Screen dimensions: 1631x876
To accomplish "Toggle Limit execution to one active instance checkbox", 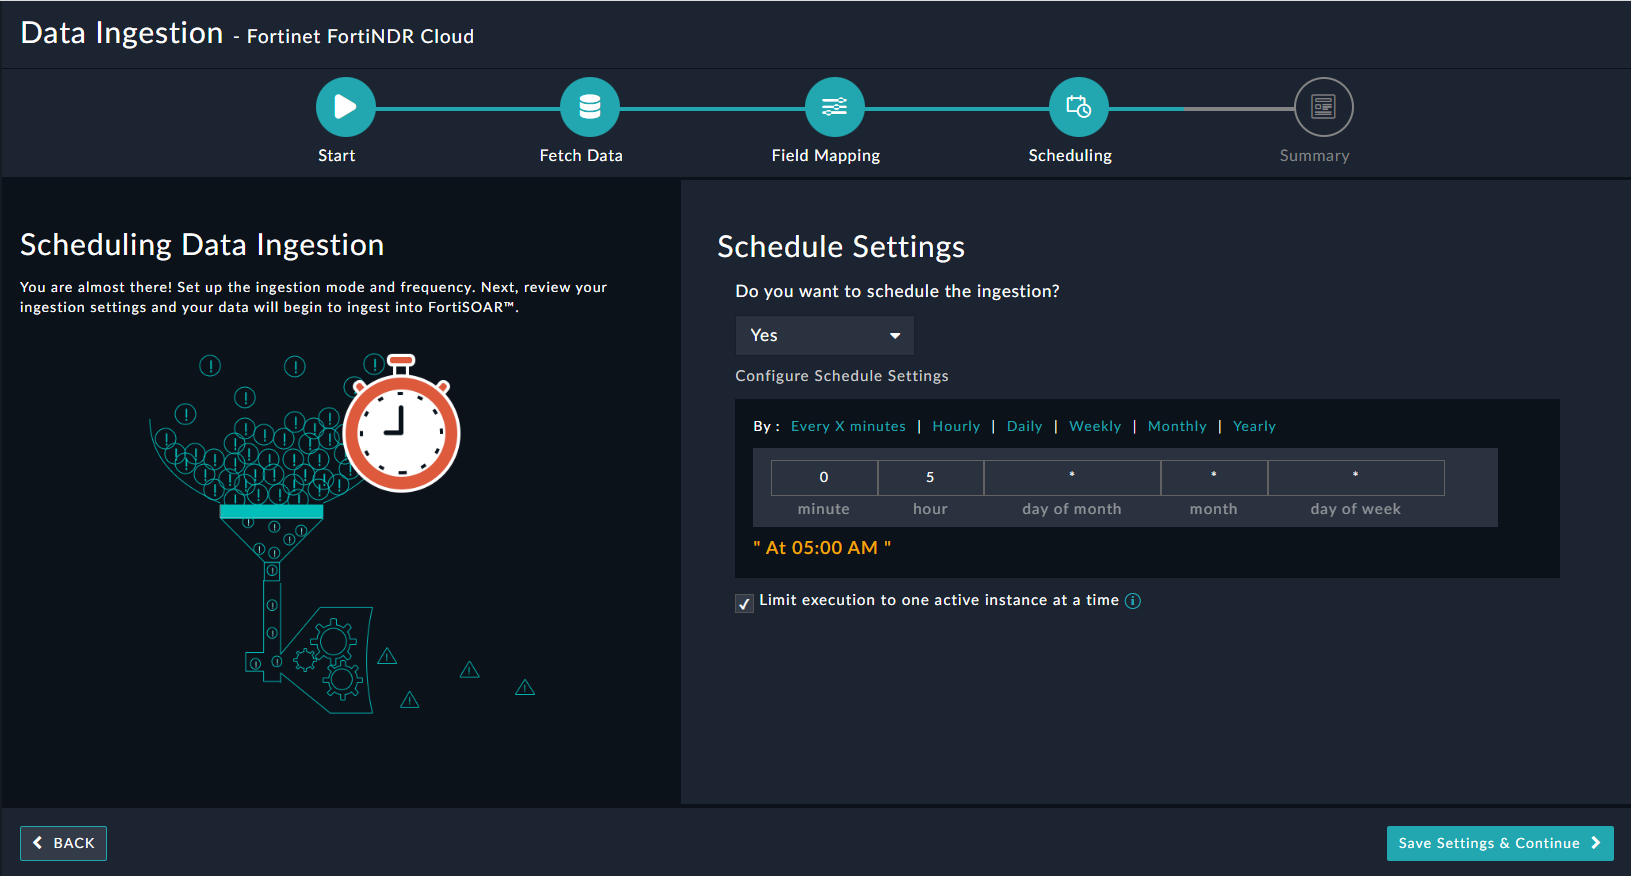I will click(x=744, y=603).
